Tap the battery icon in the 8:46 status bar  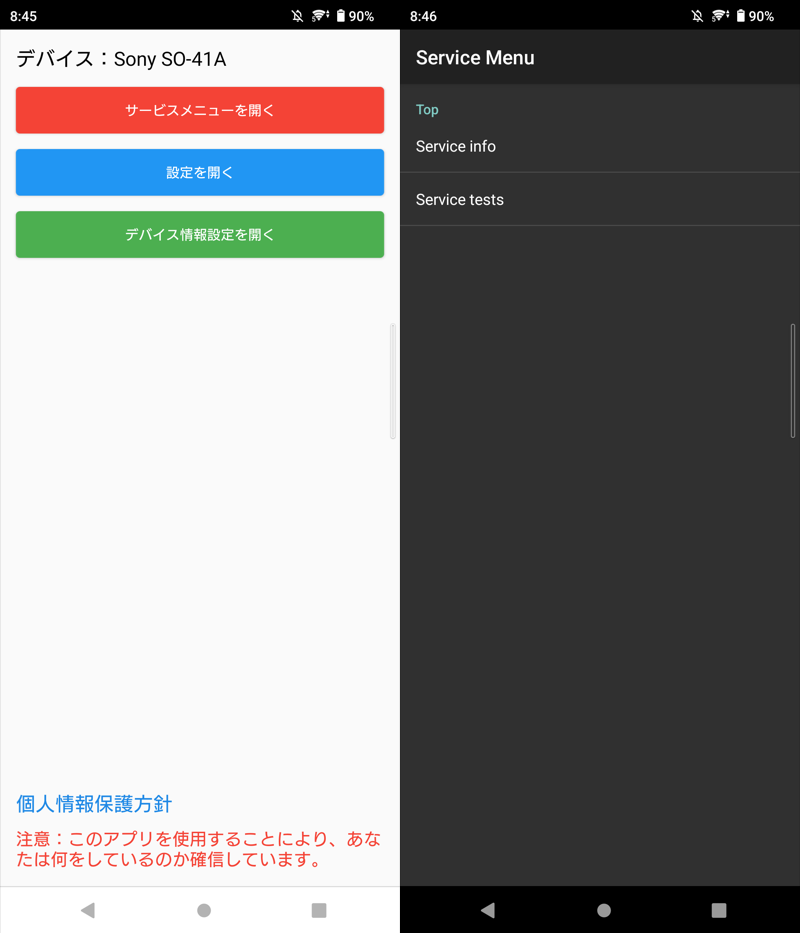click(x=741, y=16)
